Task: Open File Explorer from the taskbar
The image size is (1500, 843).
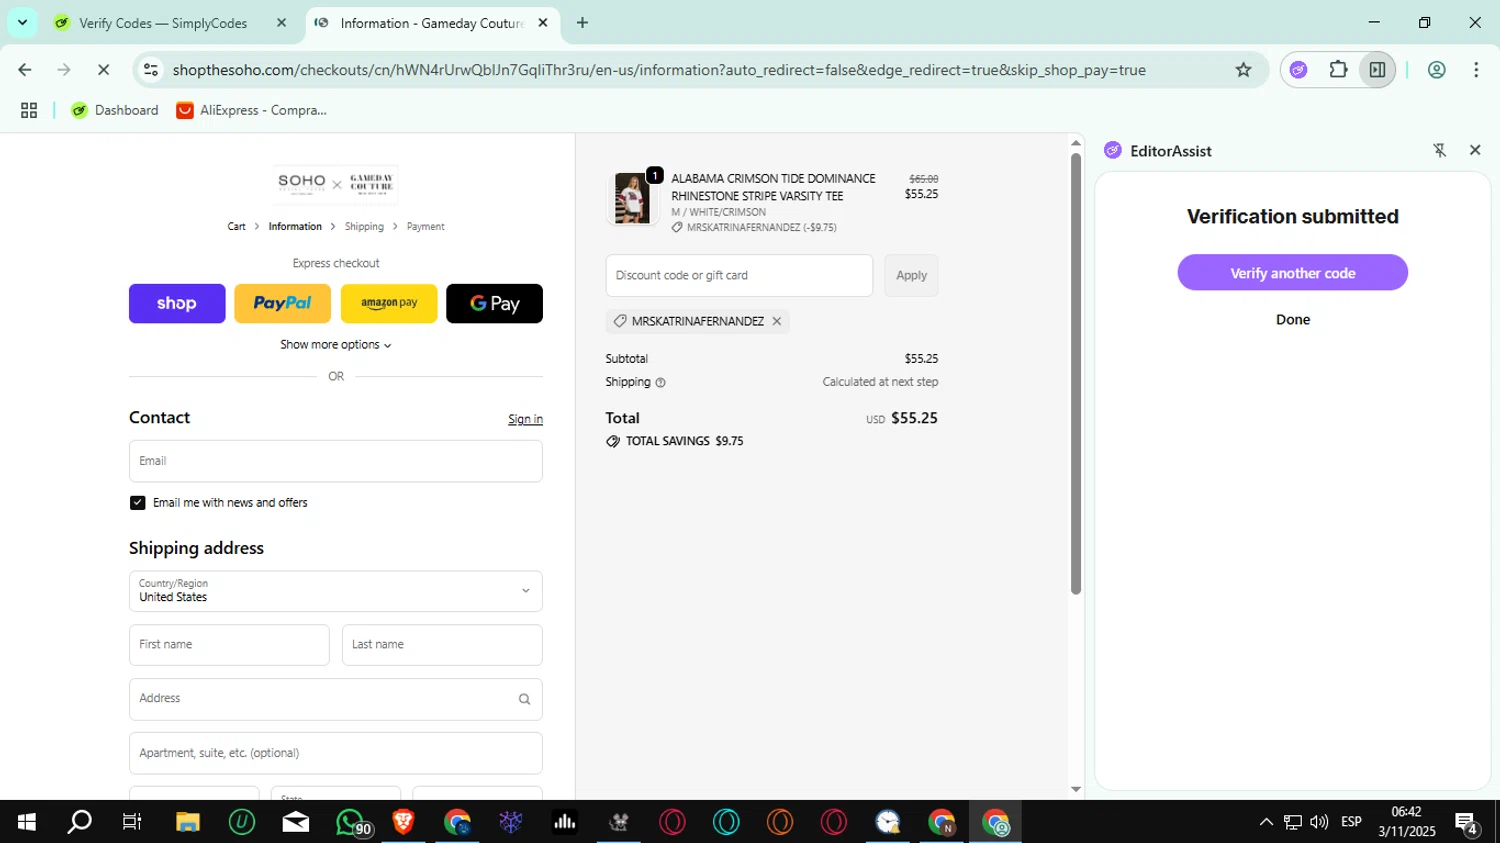Action: coord(187,822)
